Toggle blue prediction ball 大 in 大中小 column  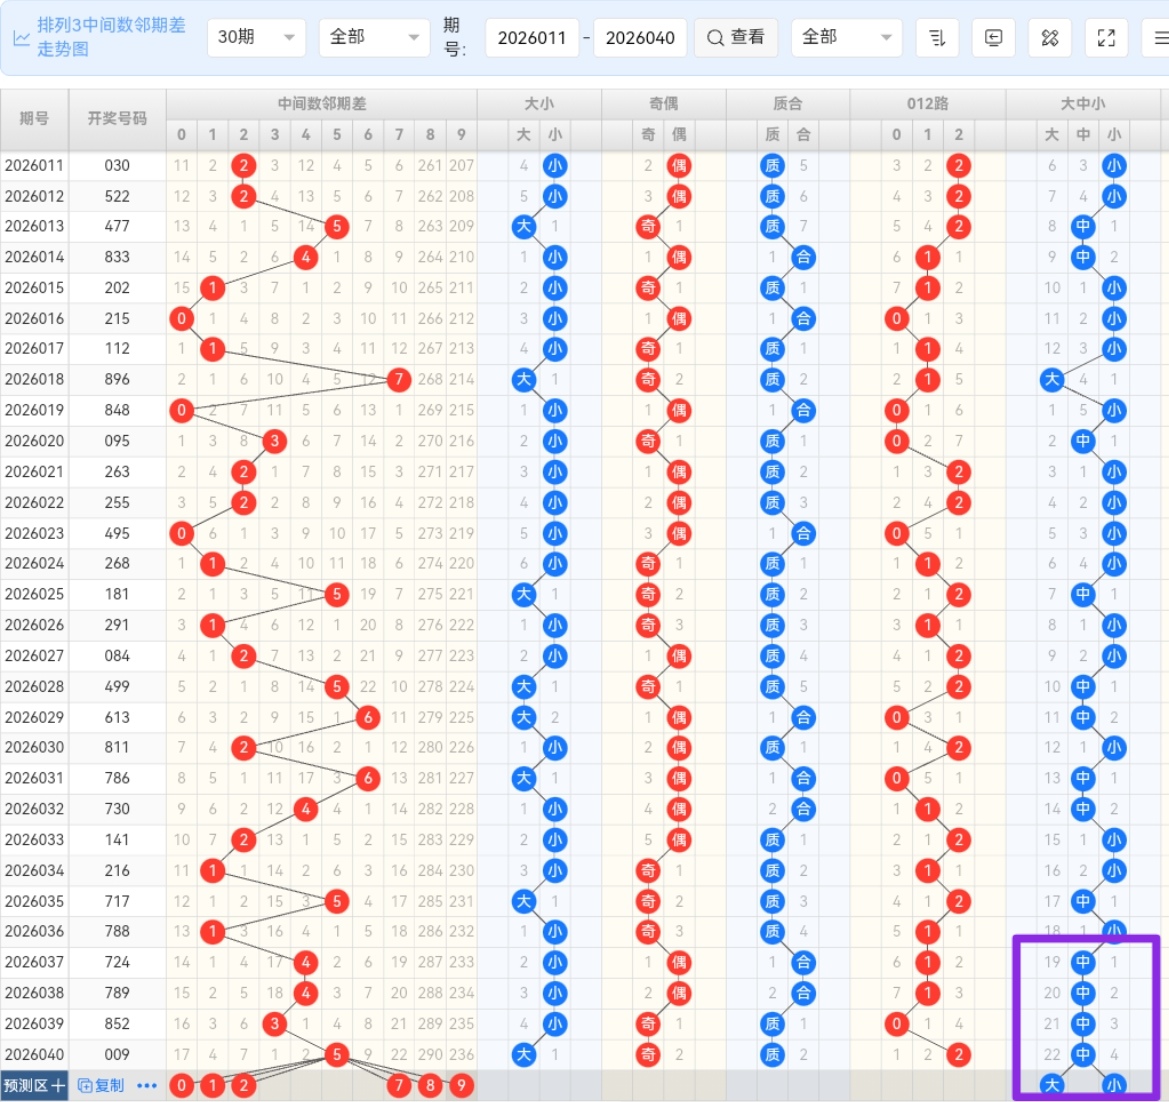1052,1086
